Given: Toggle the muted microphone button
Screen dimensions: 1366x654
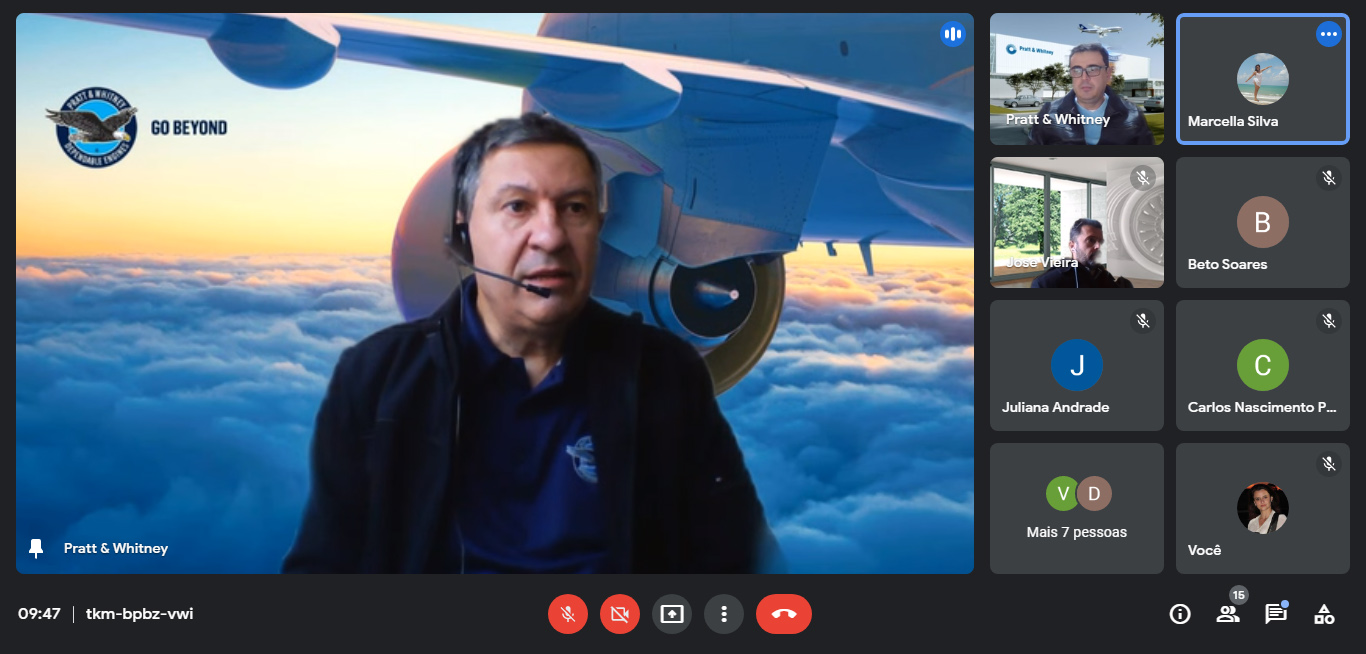Looking at the screenshot, I should pyautogui.click(x=568, y=614).
